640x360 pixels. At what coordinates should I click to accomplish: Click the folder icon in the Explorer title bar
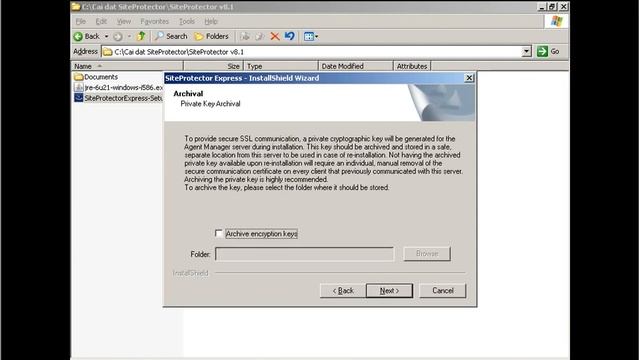[76, 7]
